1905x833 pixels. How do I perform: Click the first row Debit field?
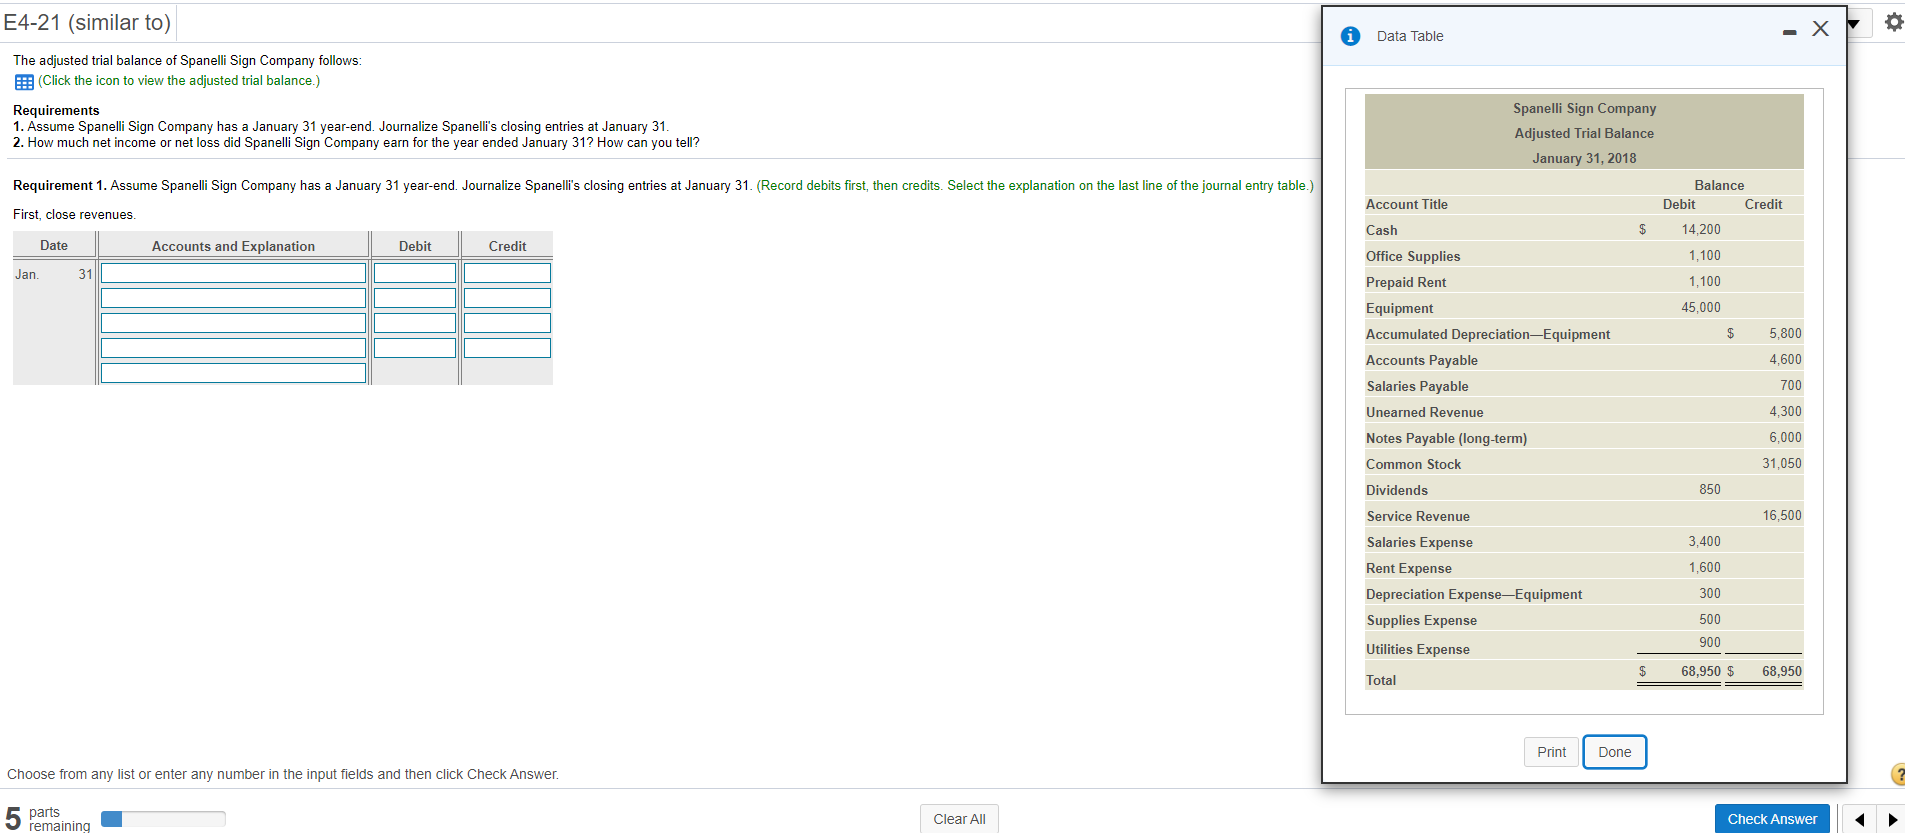tap(415, 273)
